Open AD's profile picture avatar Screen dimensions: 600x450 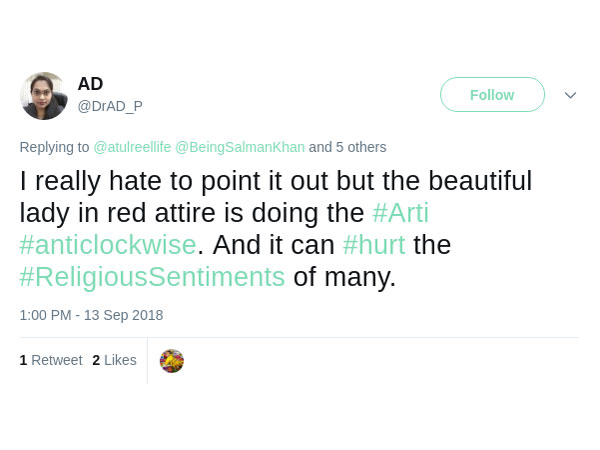pos(43,96)
